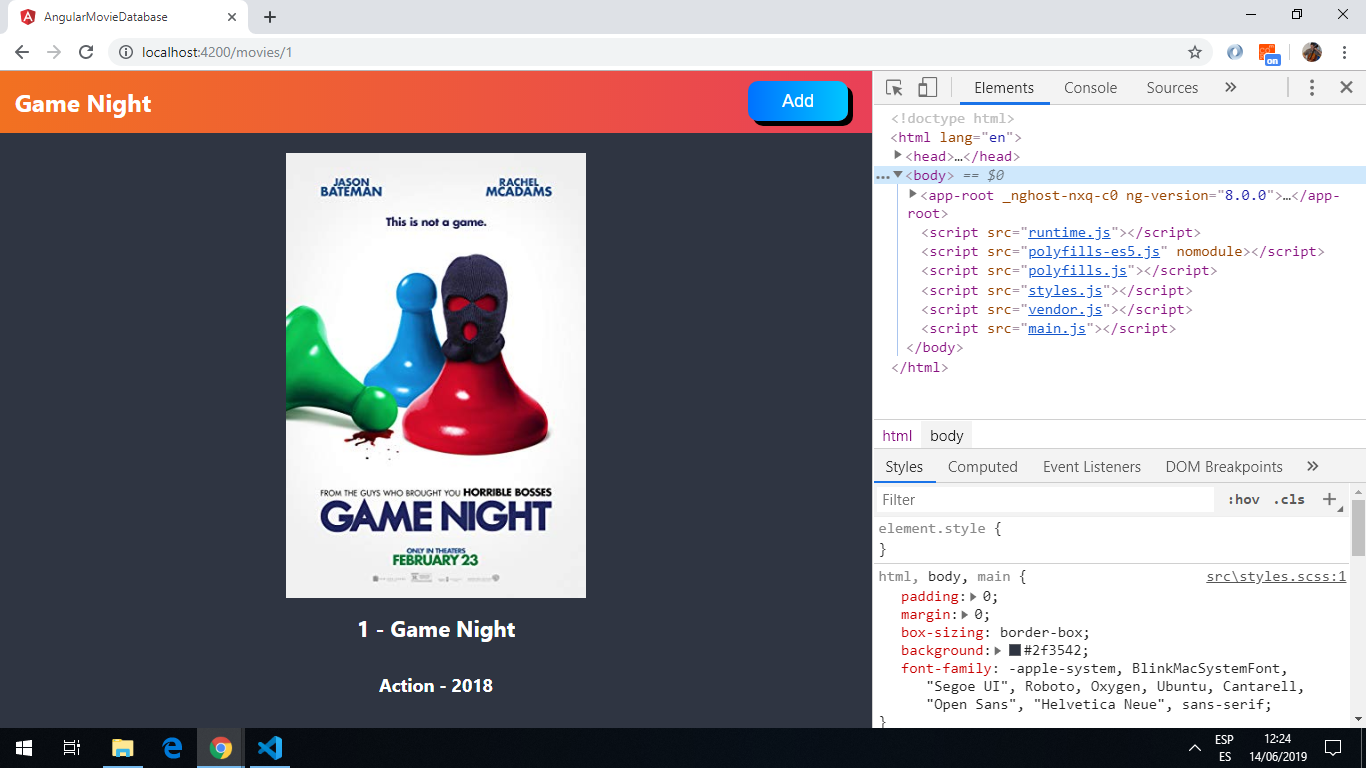1366x768 pixels.
Task: Collapse the body element node
Action: point(898,175)
